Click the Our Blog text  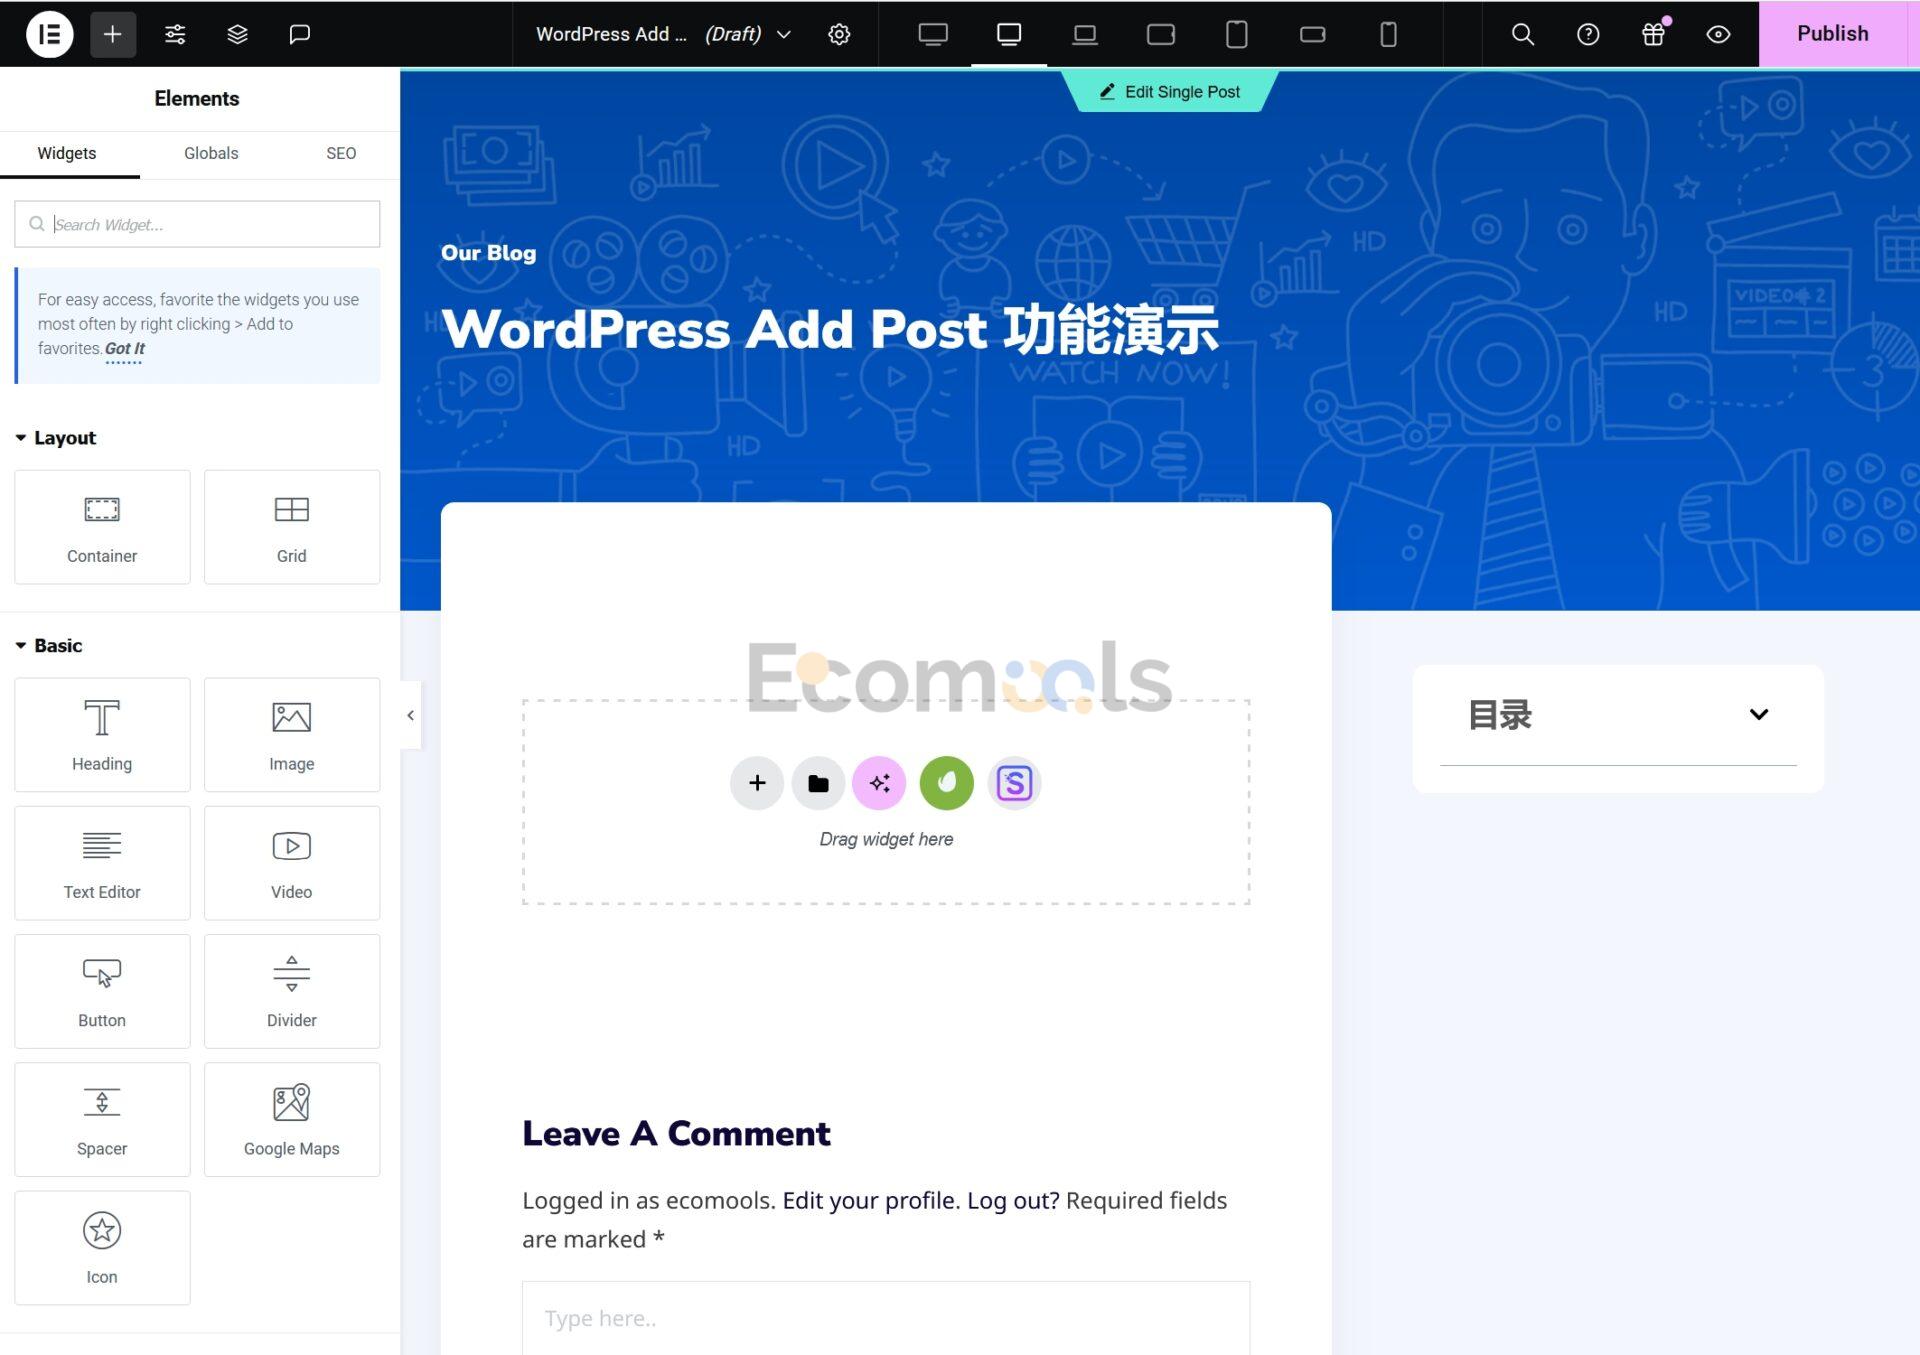click(489, 253)
